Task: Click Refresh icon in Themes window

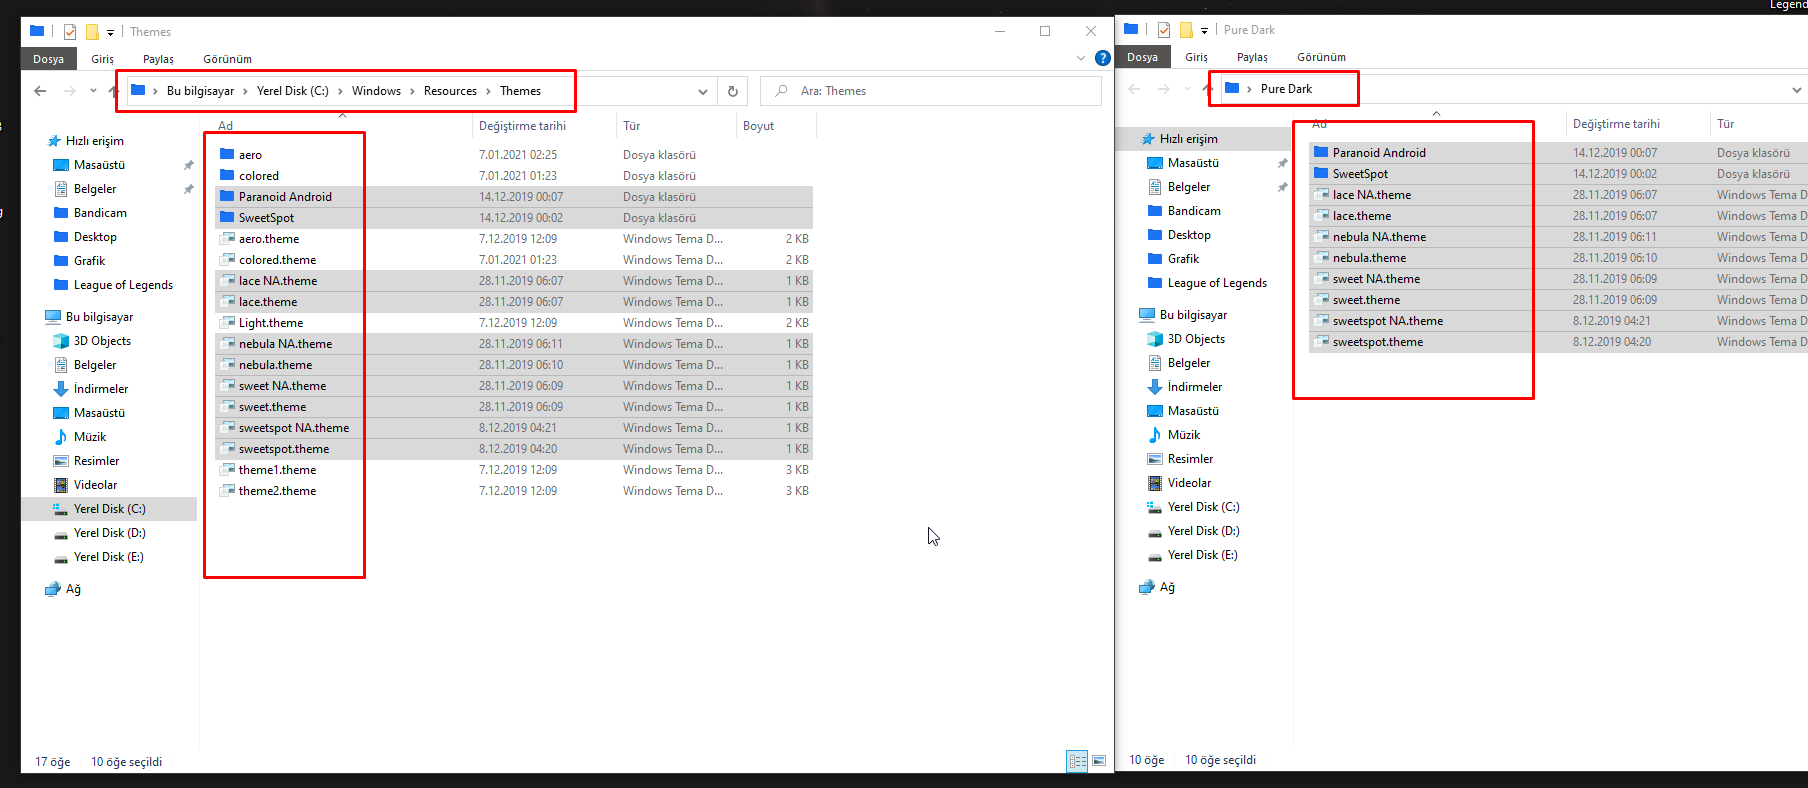Action: (x=733, y=91)
